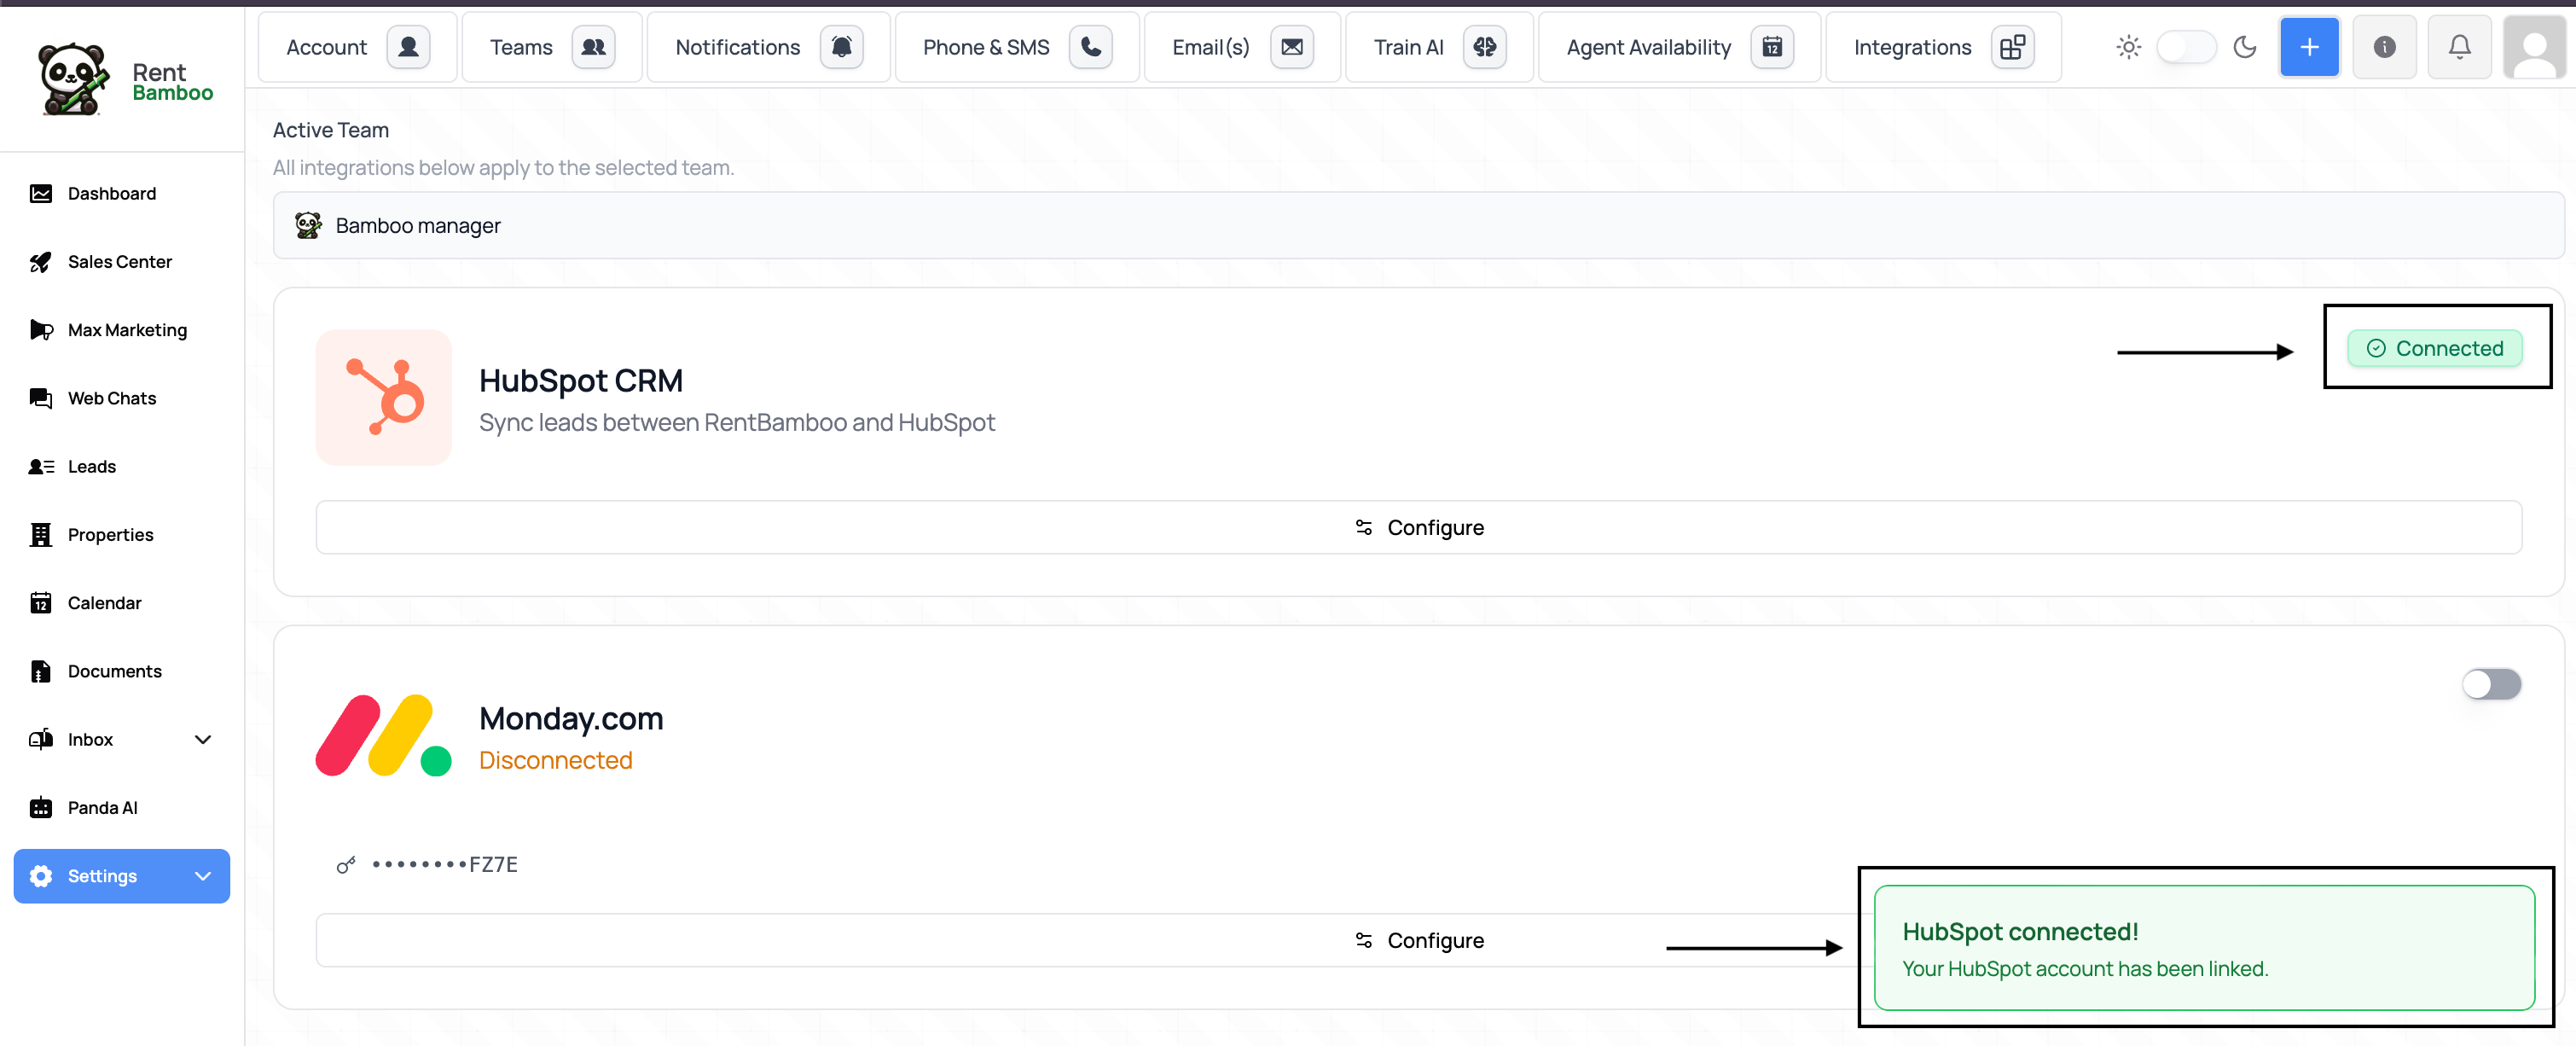Click the green Connected status badge
Image resolution: width=2576 pixels, height=1046 pixels.
pyautogui.click(x=2434, y=348)
